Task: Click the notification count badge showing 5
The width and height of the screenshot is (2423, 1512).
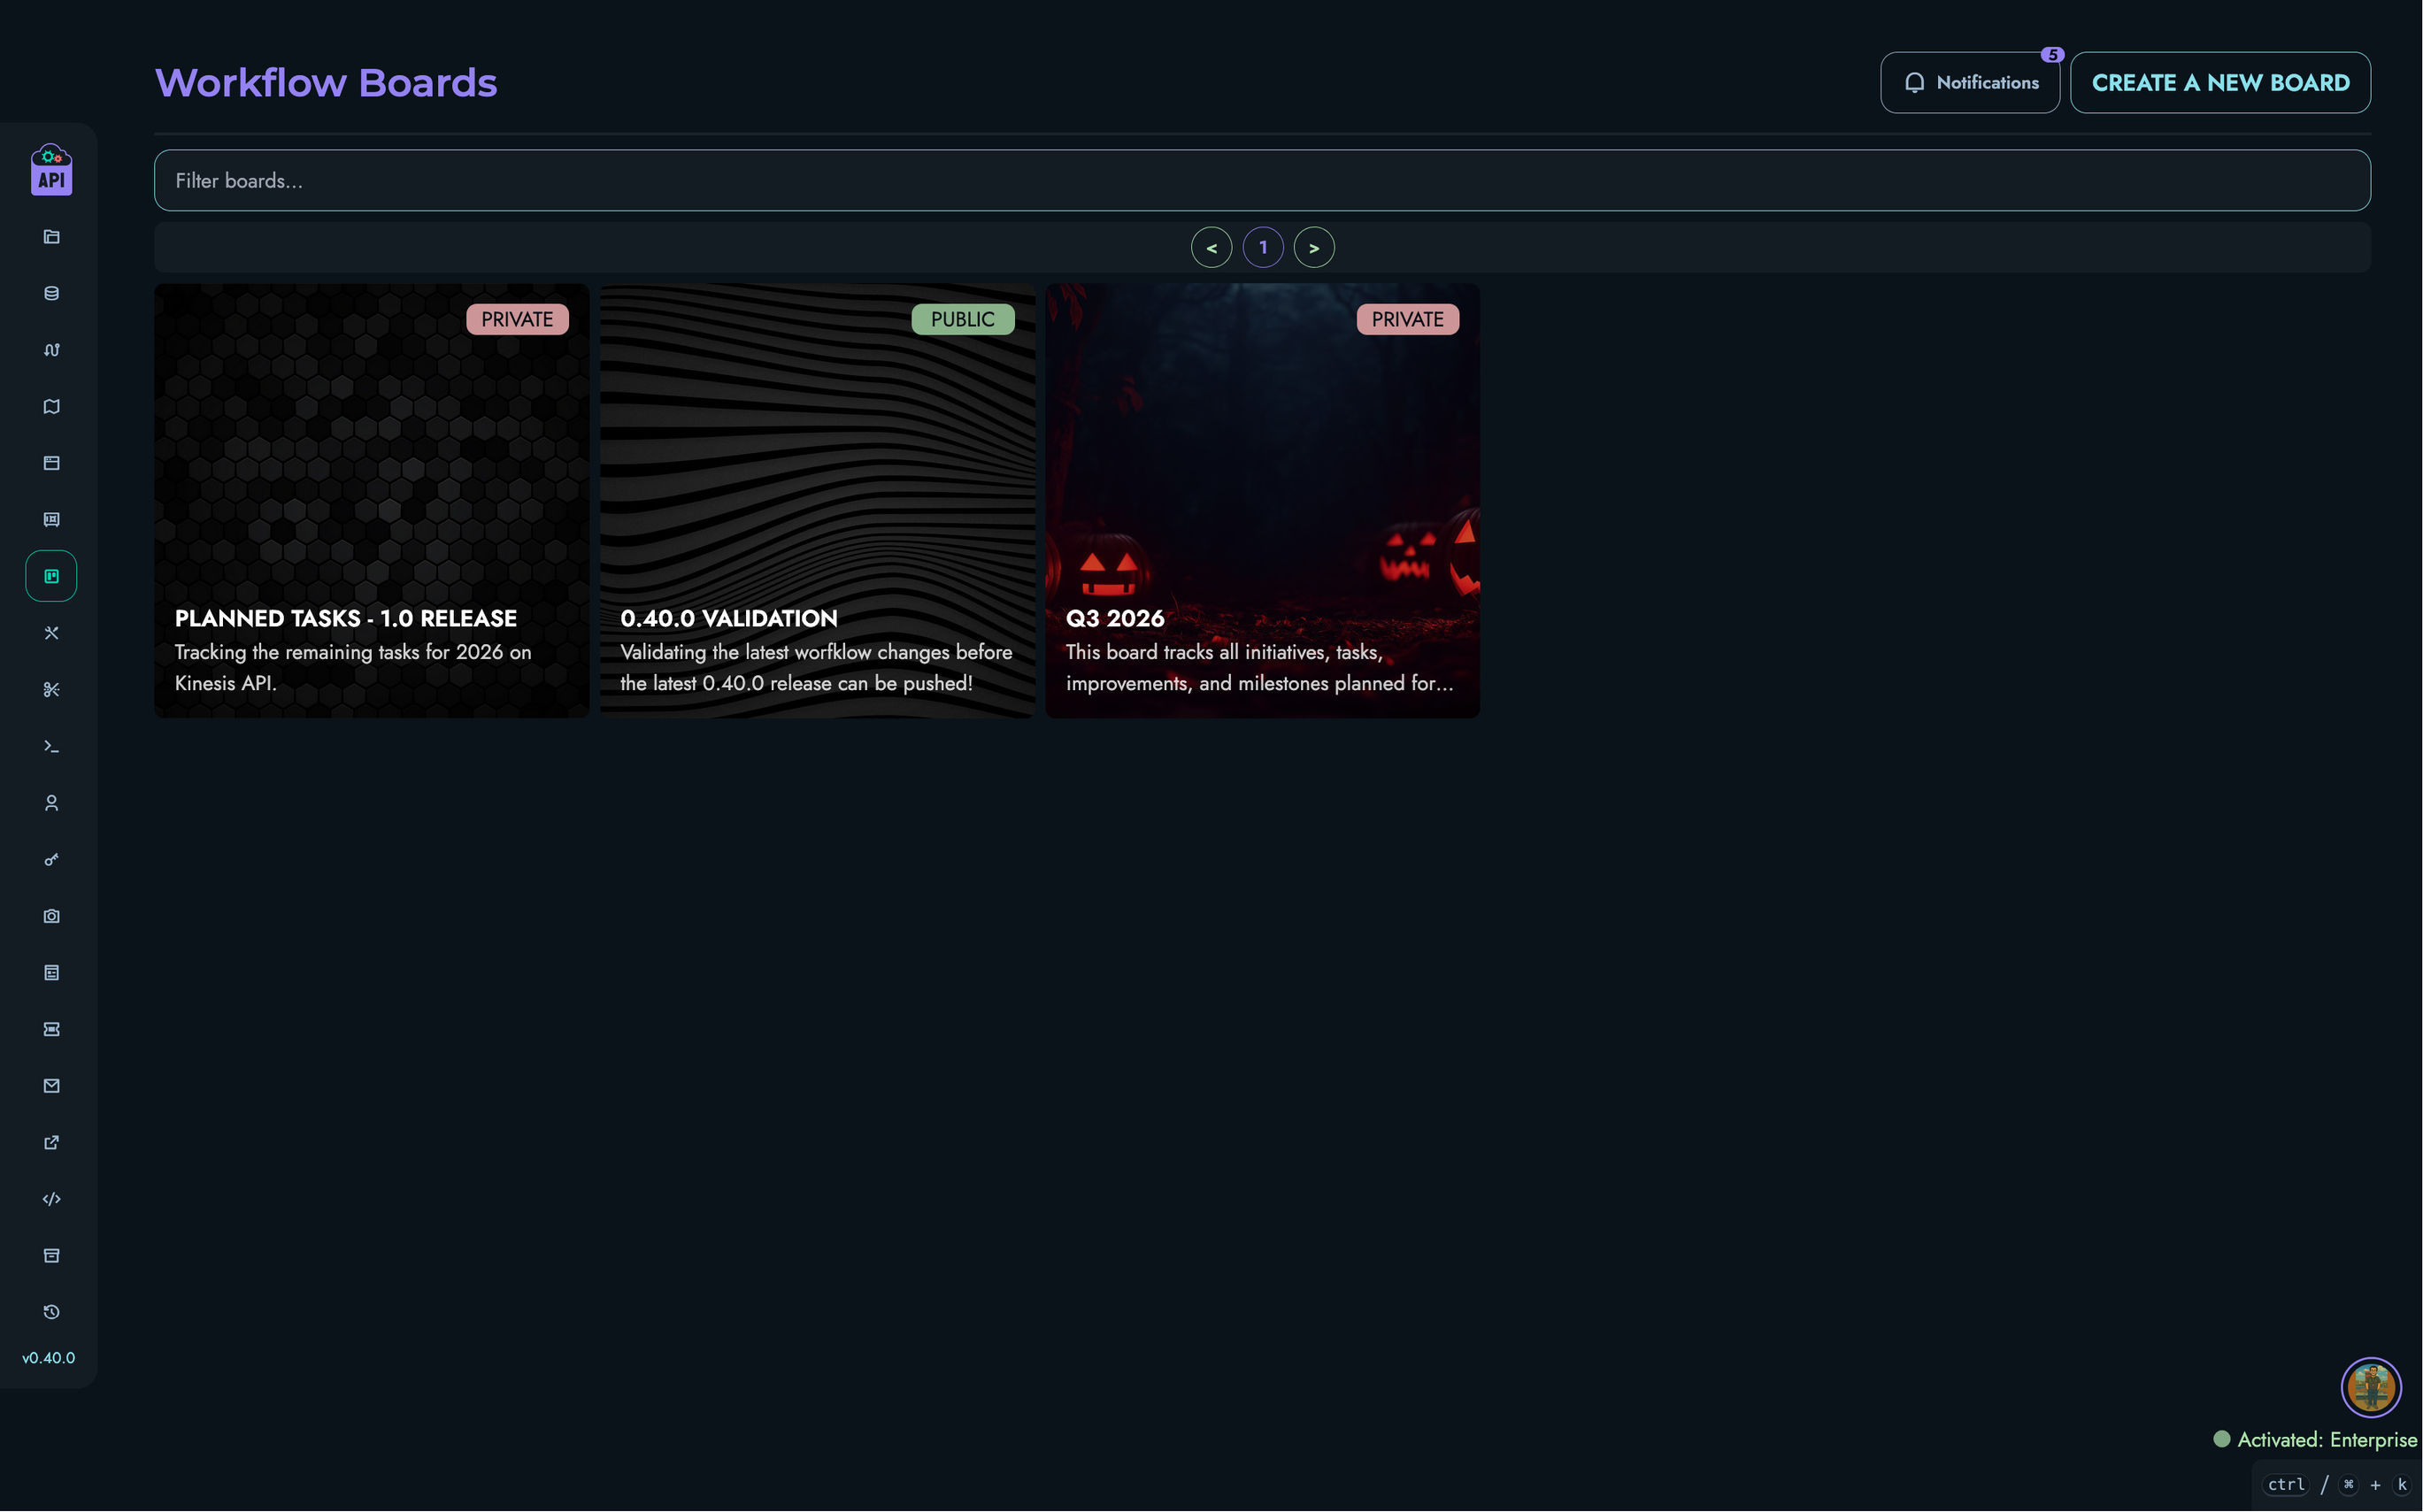Action: point(2052,55)
